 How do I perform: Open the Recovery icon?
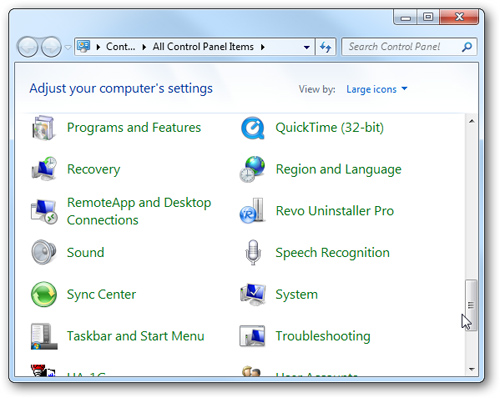click(43, 169)
